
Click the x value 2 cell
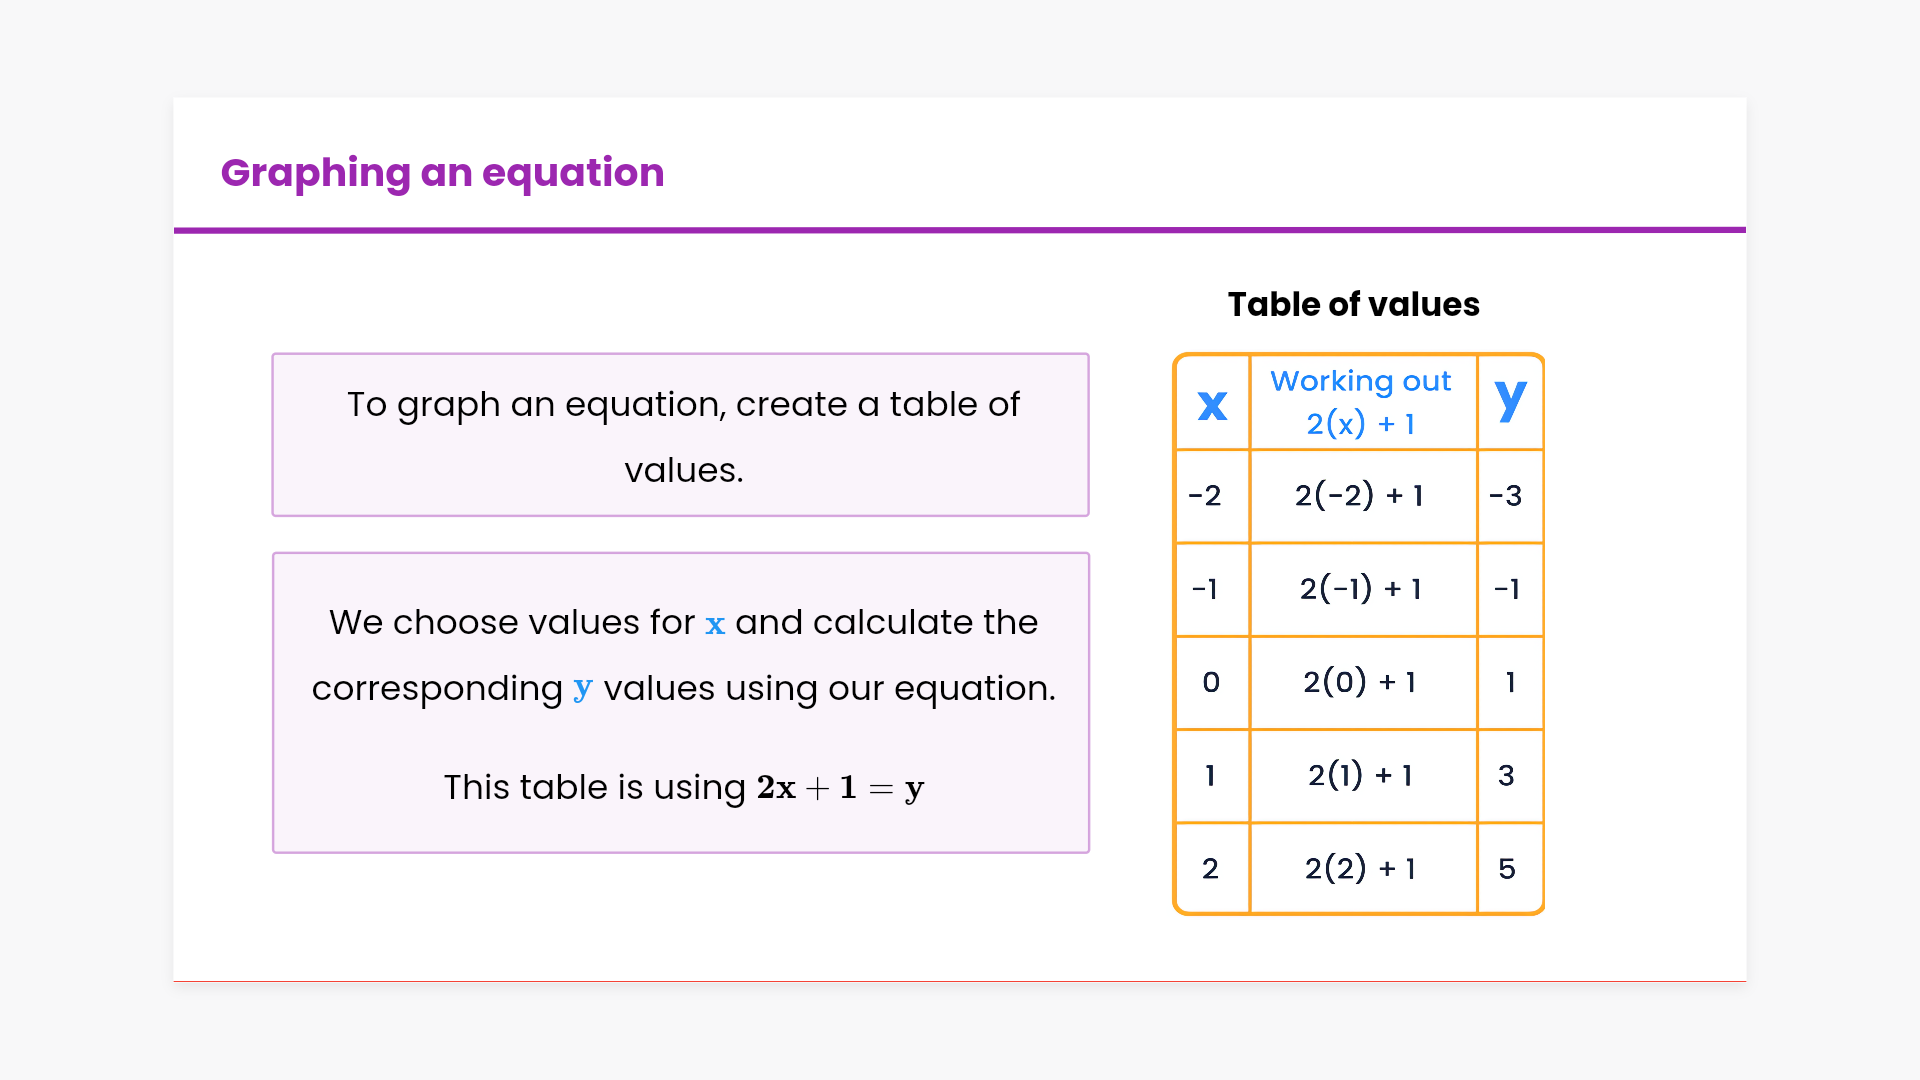[1210, 868]
